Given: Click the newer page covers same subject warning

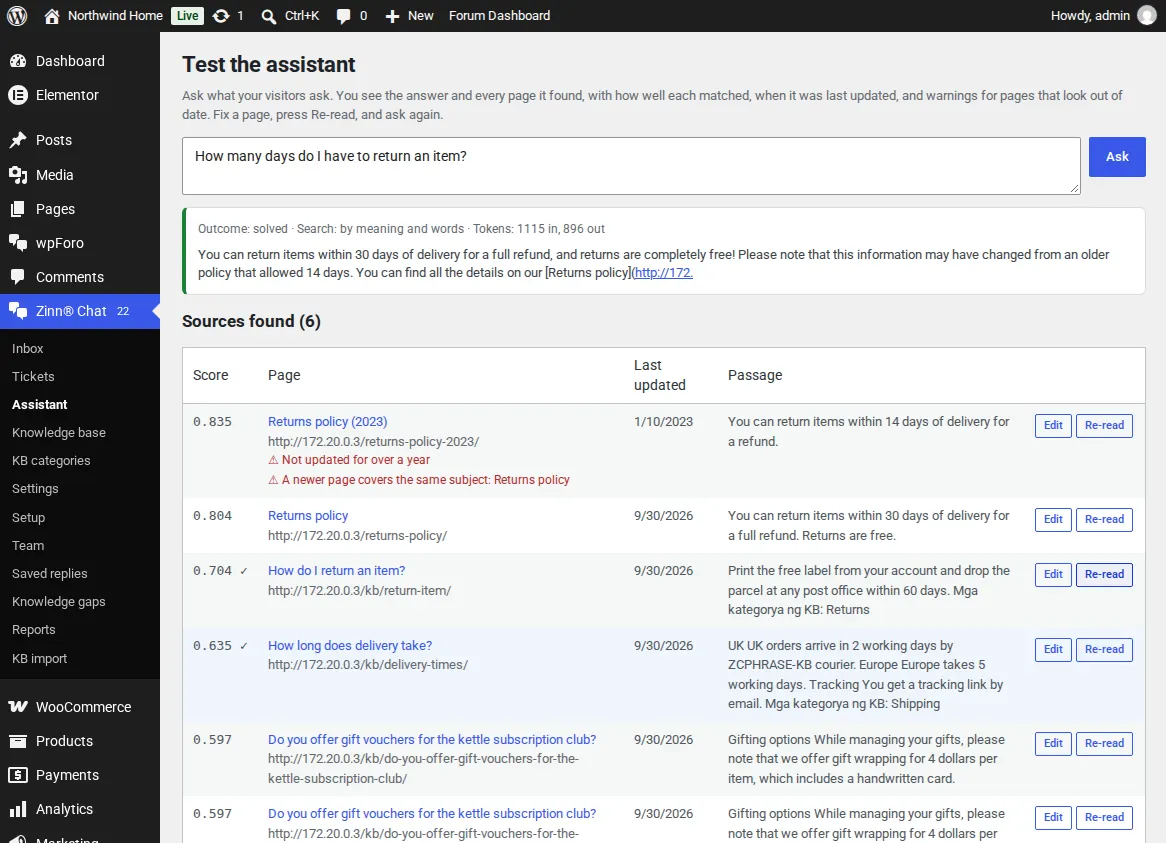Looking at the screenshot, I should 419,480.
